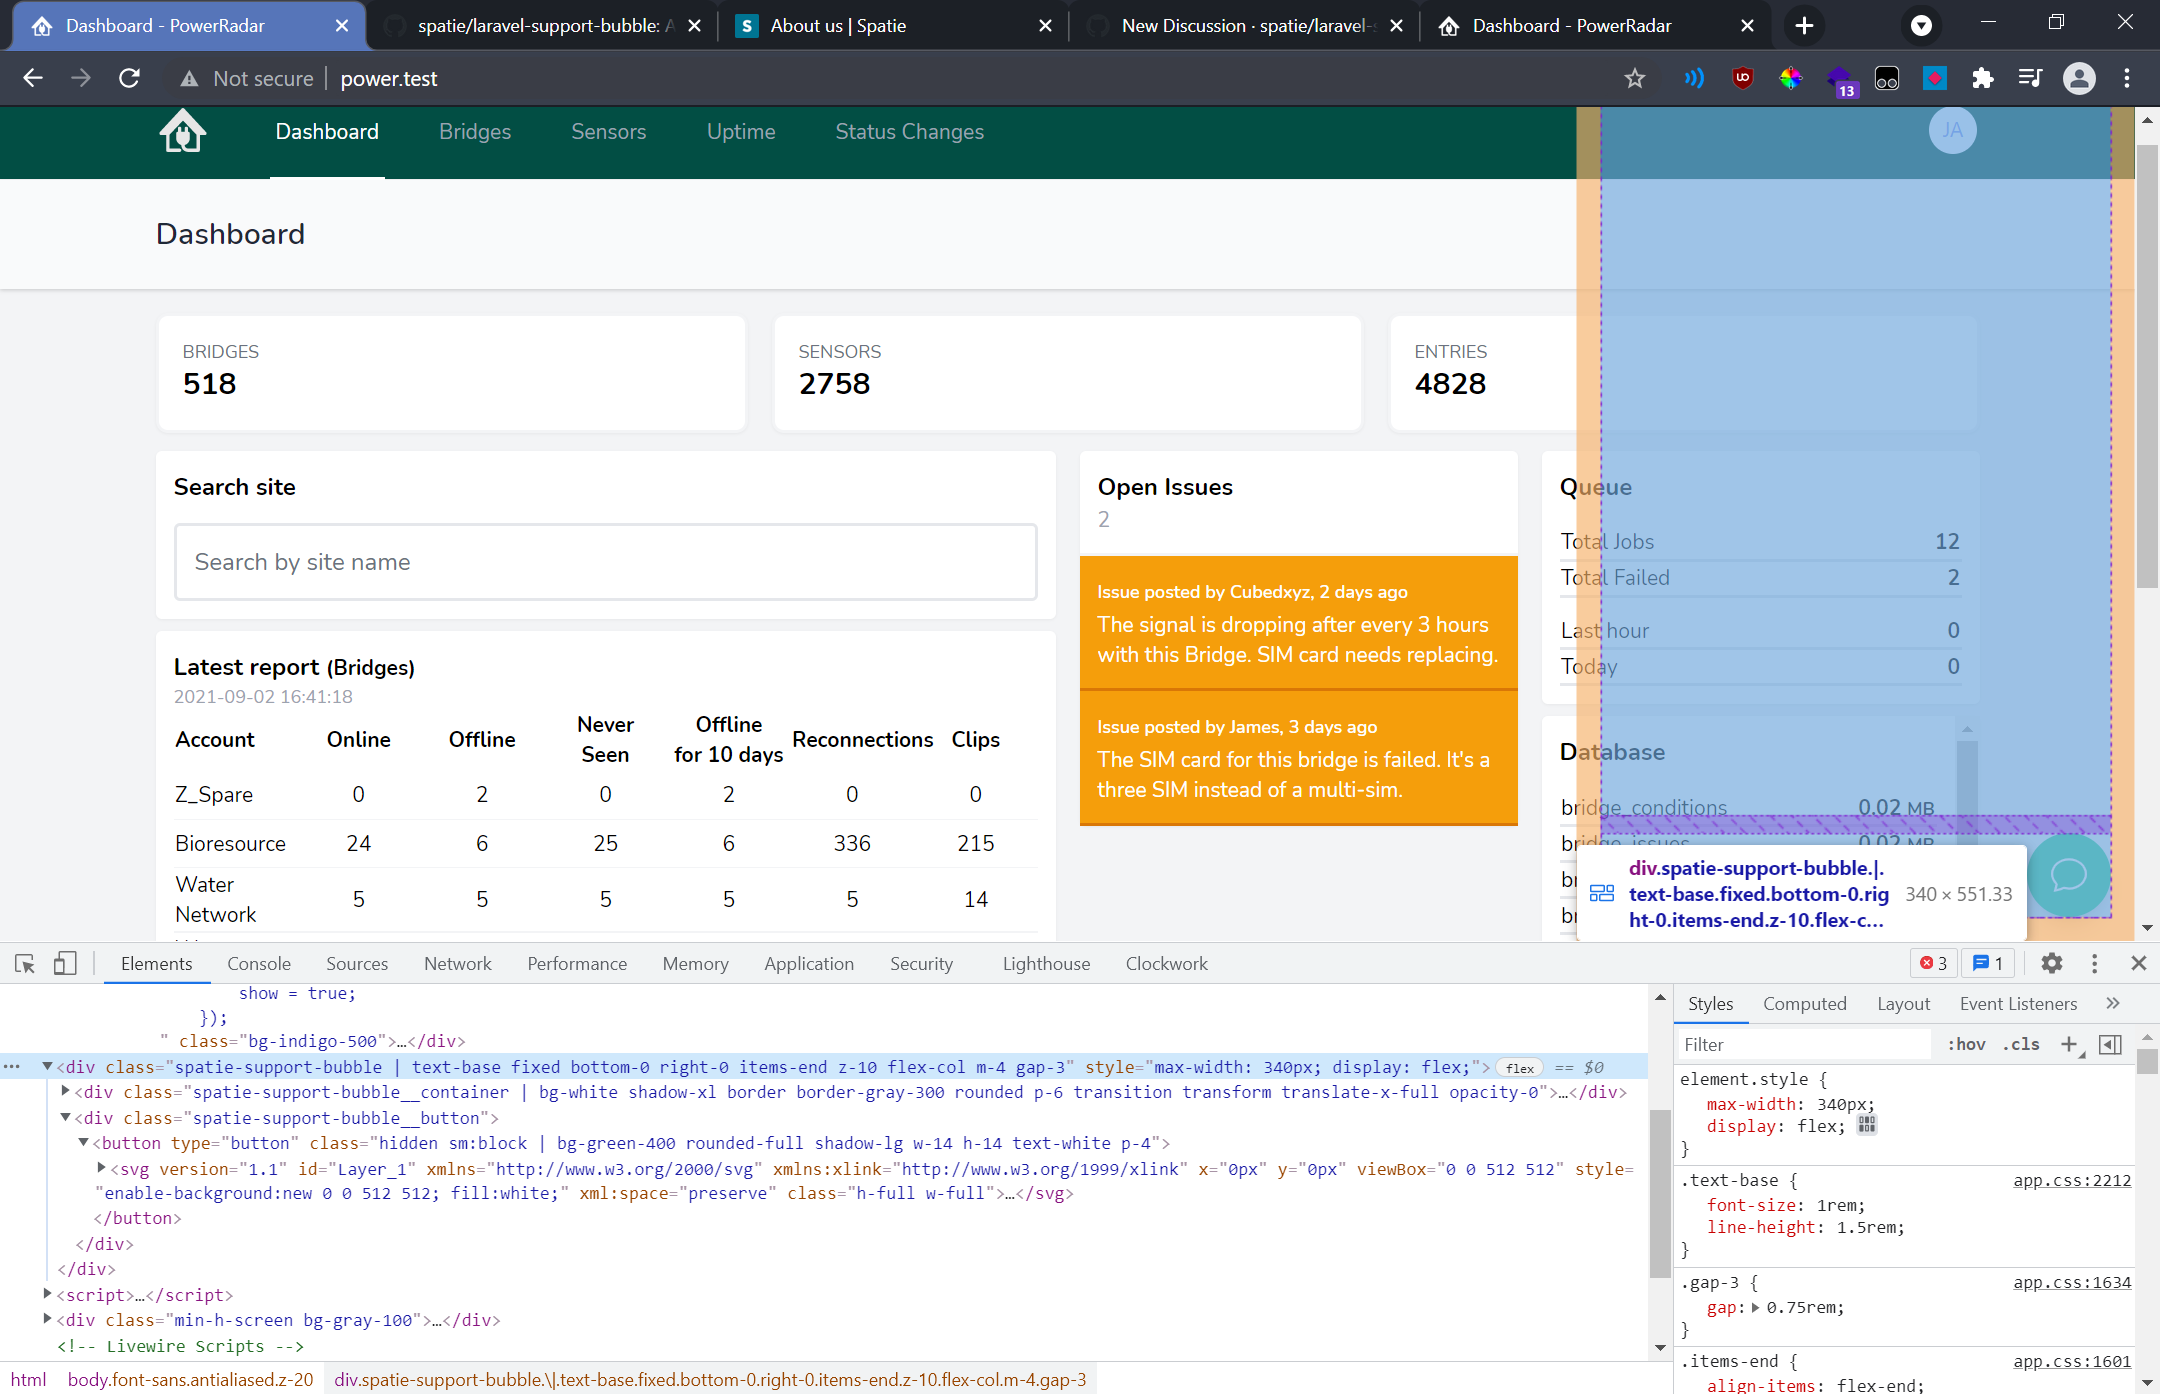Toggle the :hov element state panel
This screenshot has height=1394, width=2160.
(x=1966, y=1044)
